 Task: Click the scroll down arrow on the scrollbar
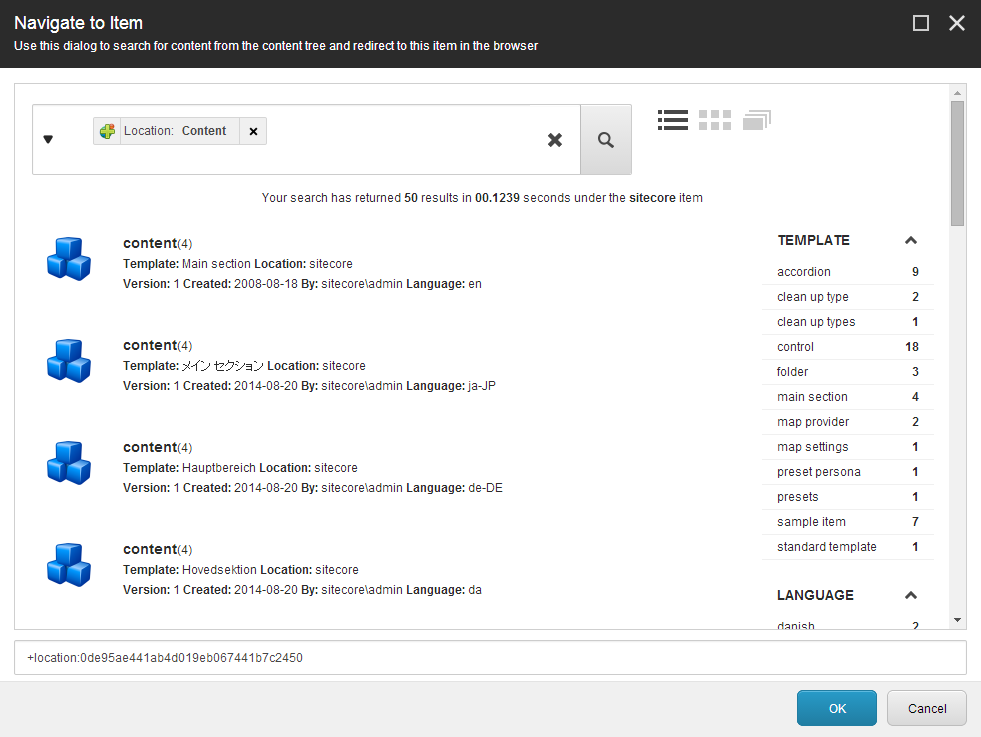pyautogui.click(x=957, y=620)
